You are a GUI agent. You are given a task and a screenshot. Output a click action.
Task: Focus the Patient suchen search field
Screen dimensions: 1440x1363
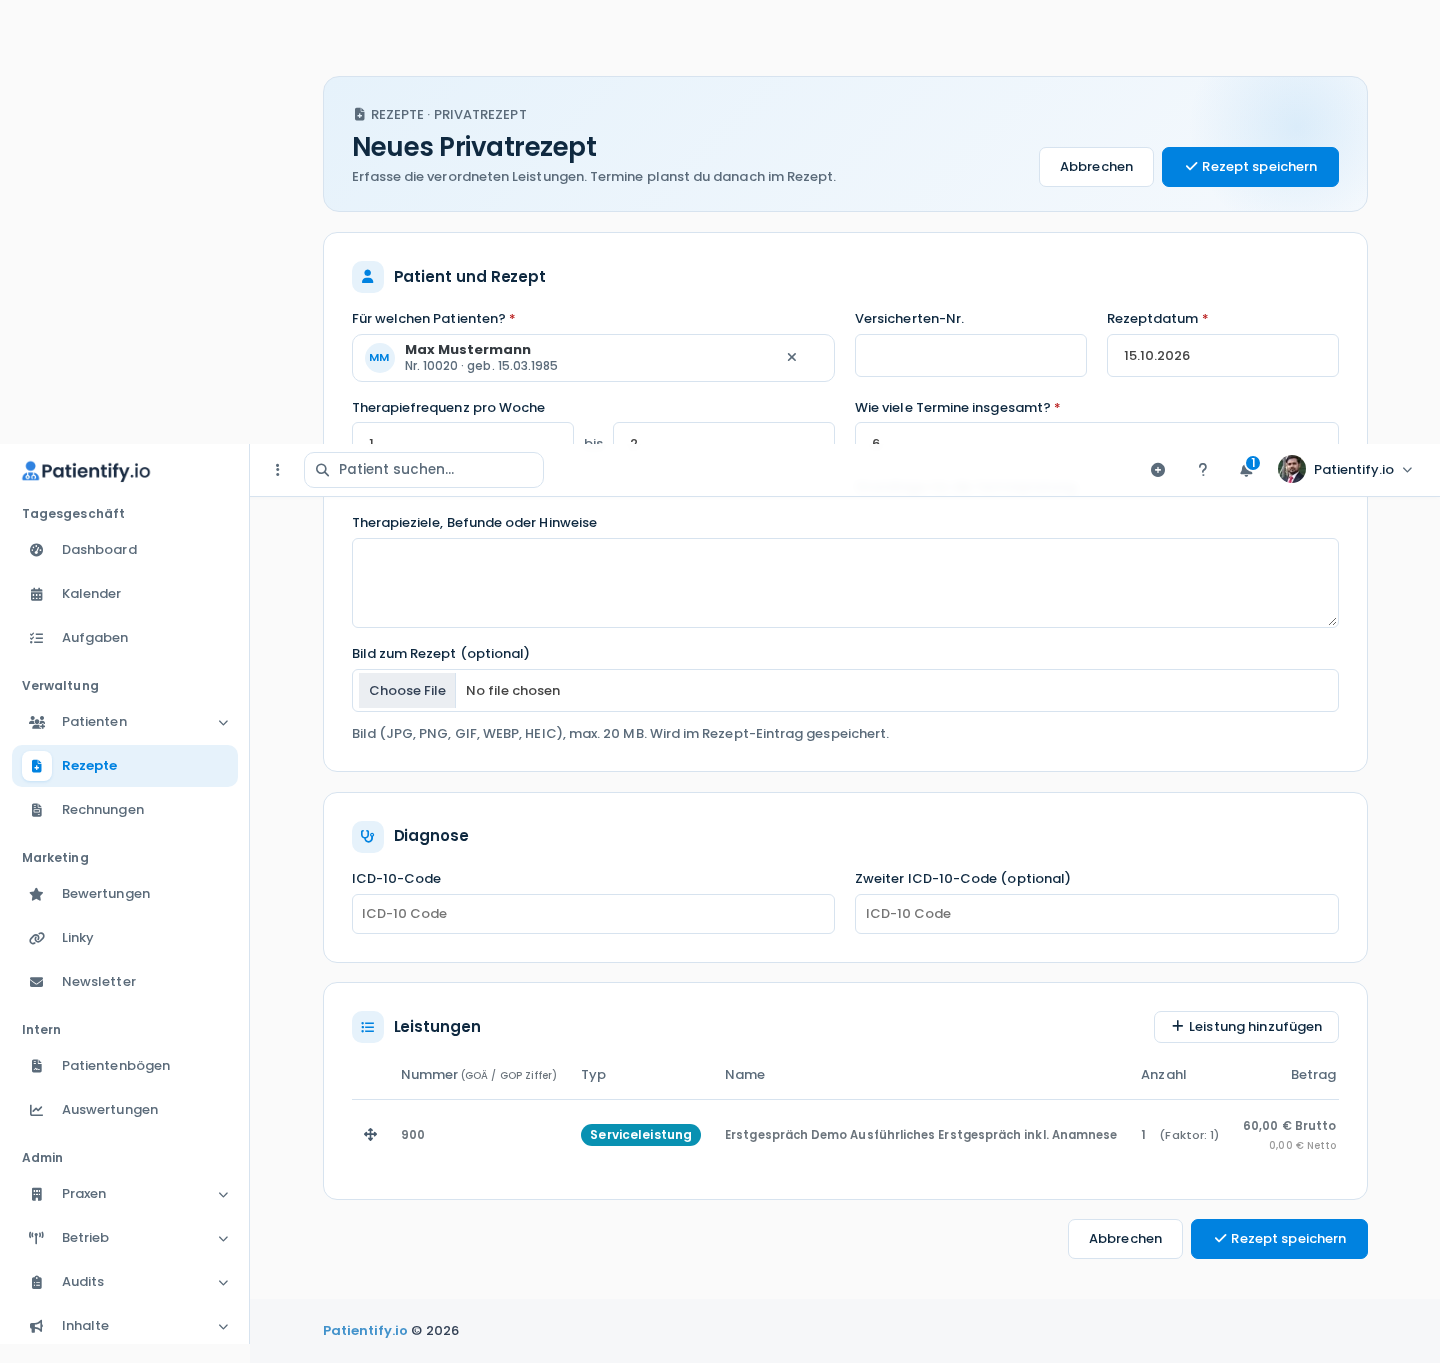424,470
